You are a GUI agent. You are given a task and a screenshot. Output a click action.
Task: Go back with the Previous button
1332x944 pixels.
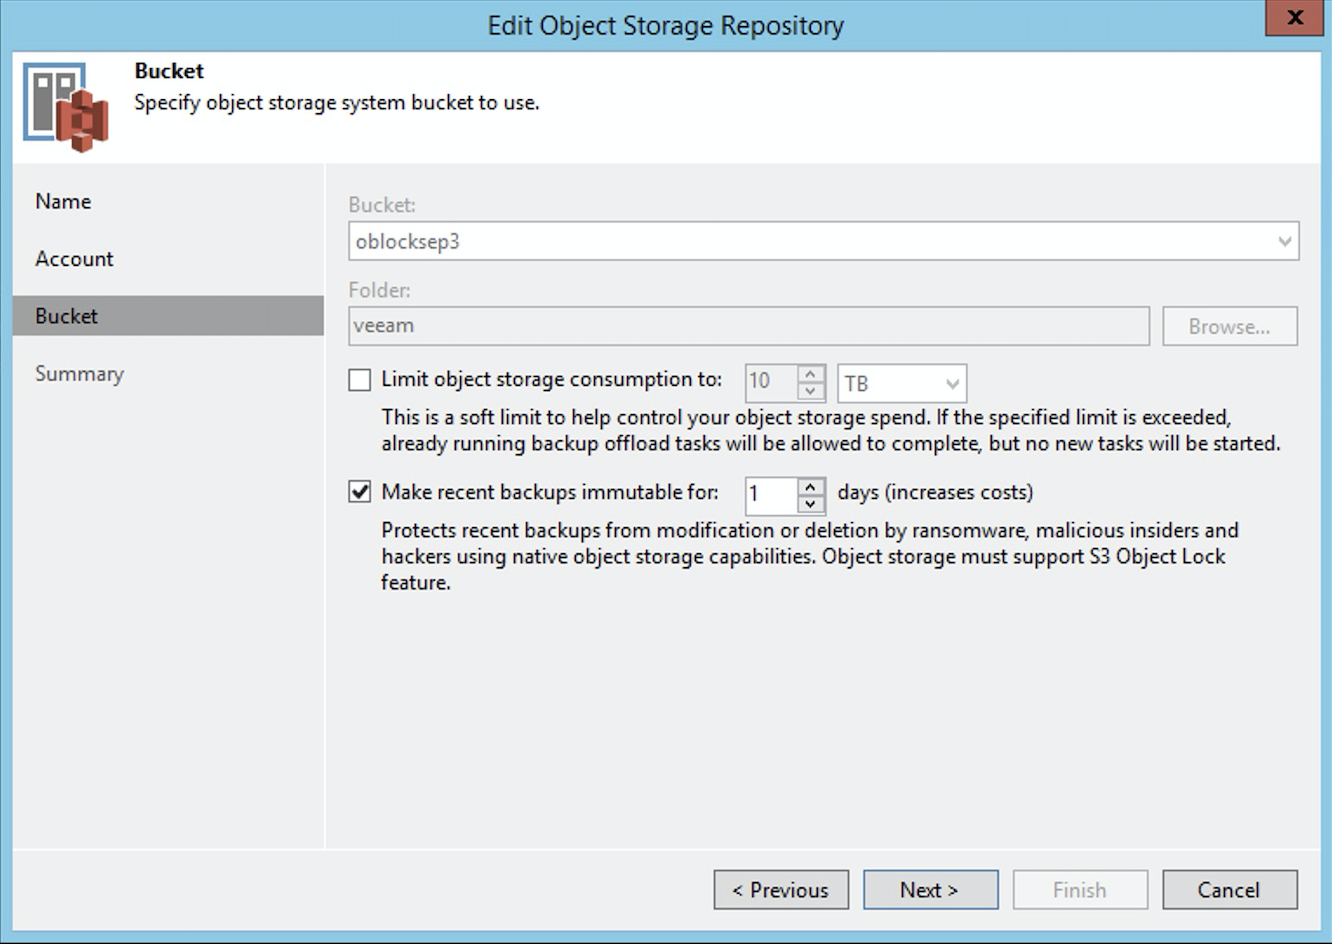(x=781, y=889)
